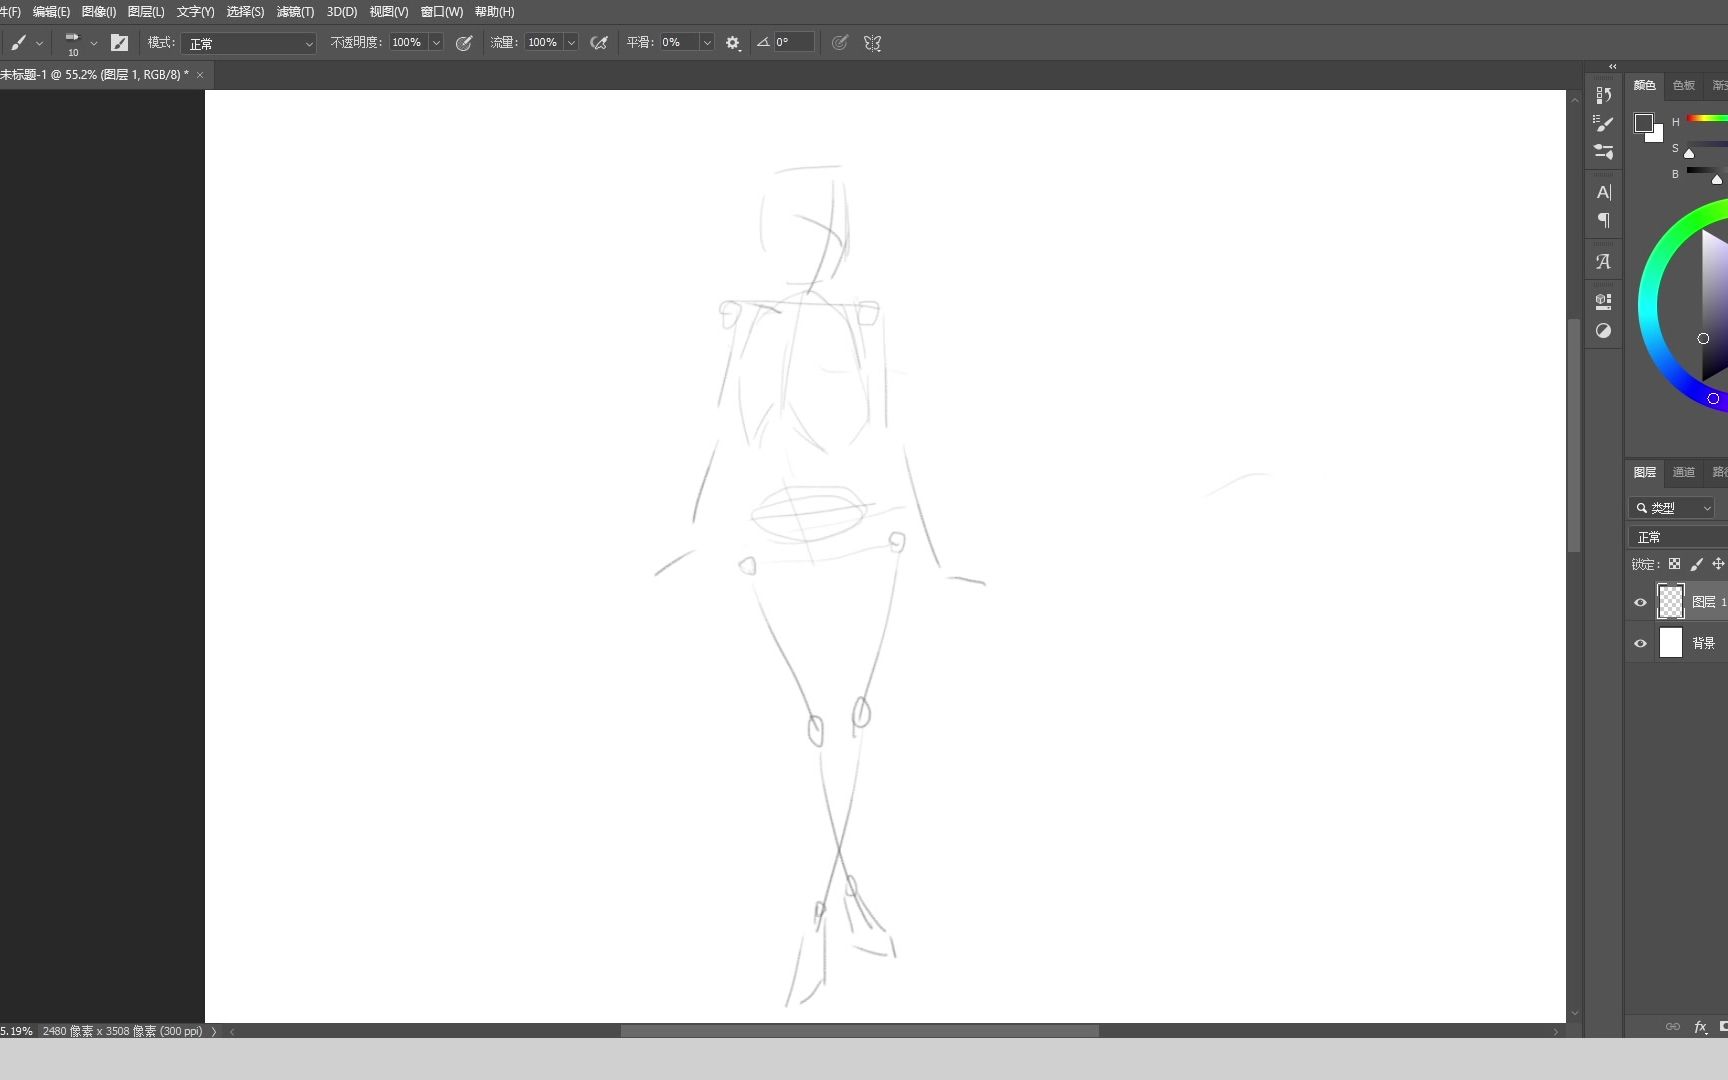Select the 图层 layers tab
This screenshot has height=1080, width=1728.
click(x=1645, y=472)
